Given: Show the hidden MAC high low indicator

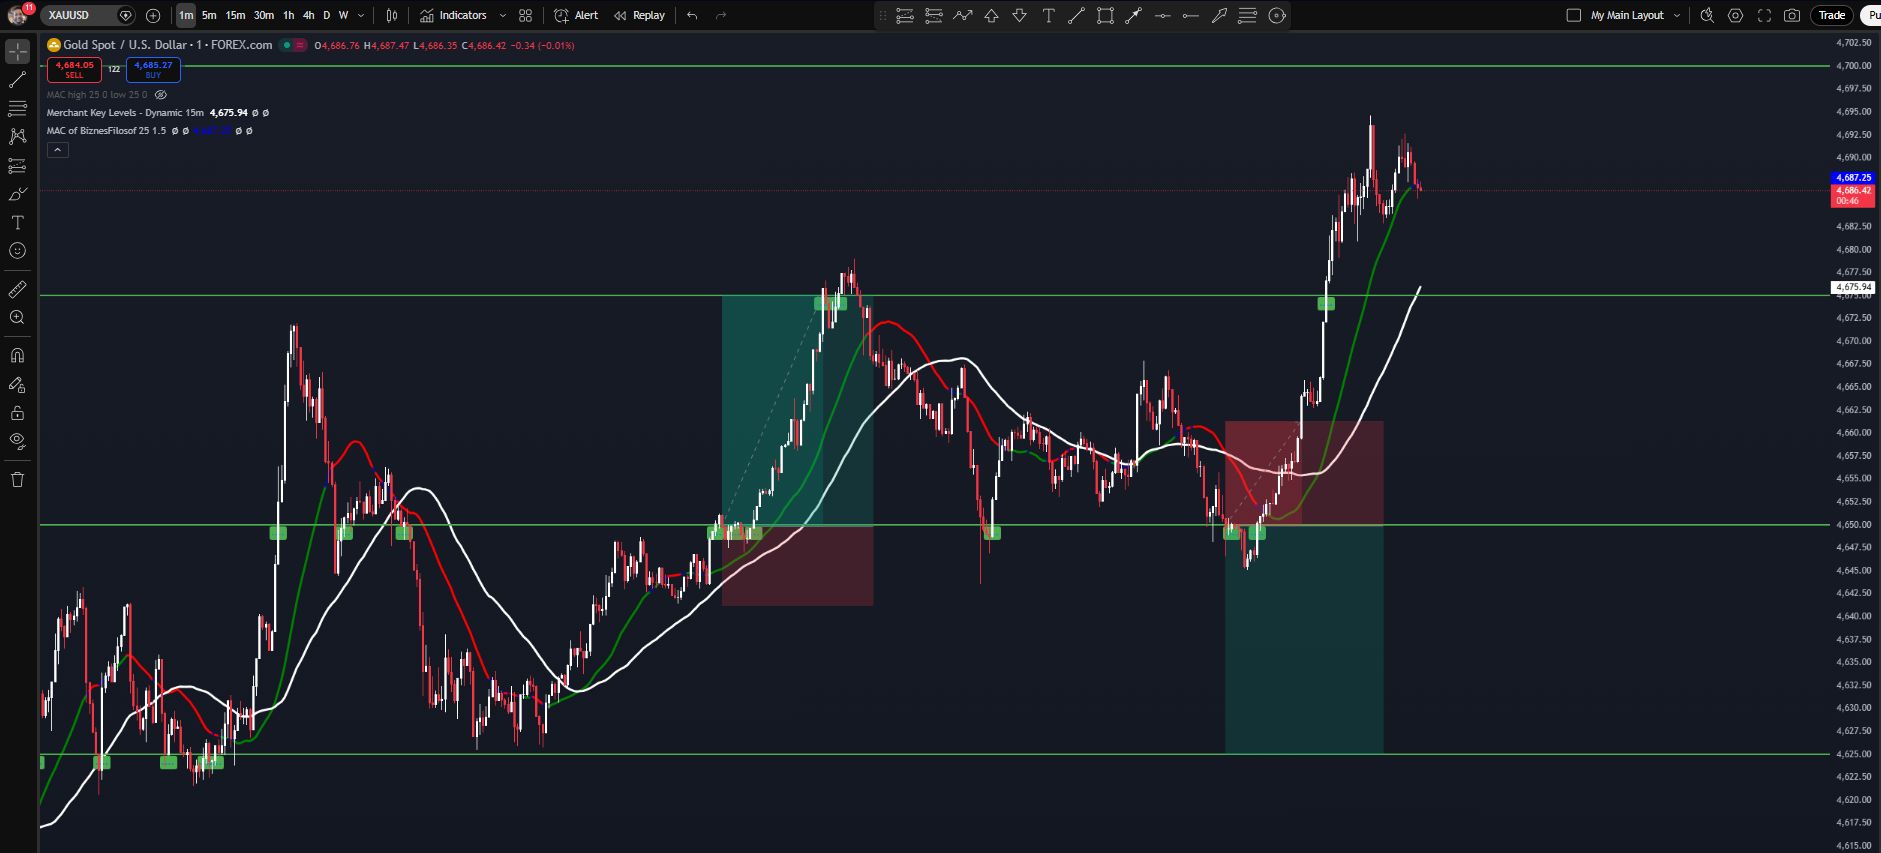Looking at the screenshot, I should point(161,95).
